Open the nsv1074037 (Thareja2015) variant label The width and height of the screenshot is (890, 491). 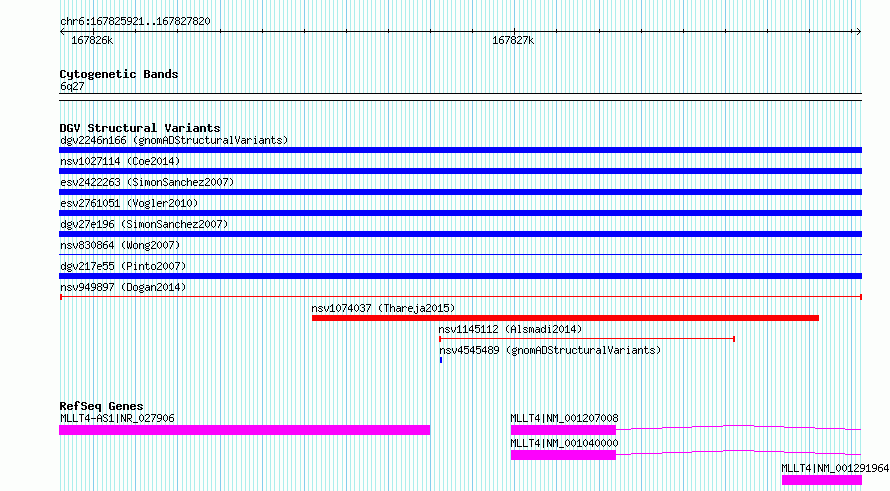pyautogui.click(x=383, y=308)
